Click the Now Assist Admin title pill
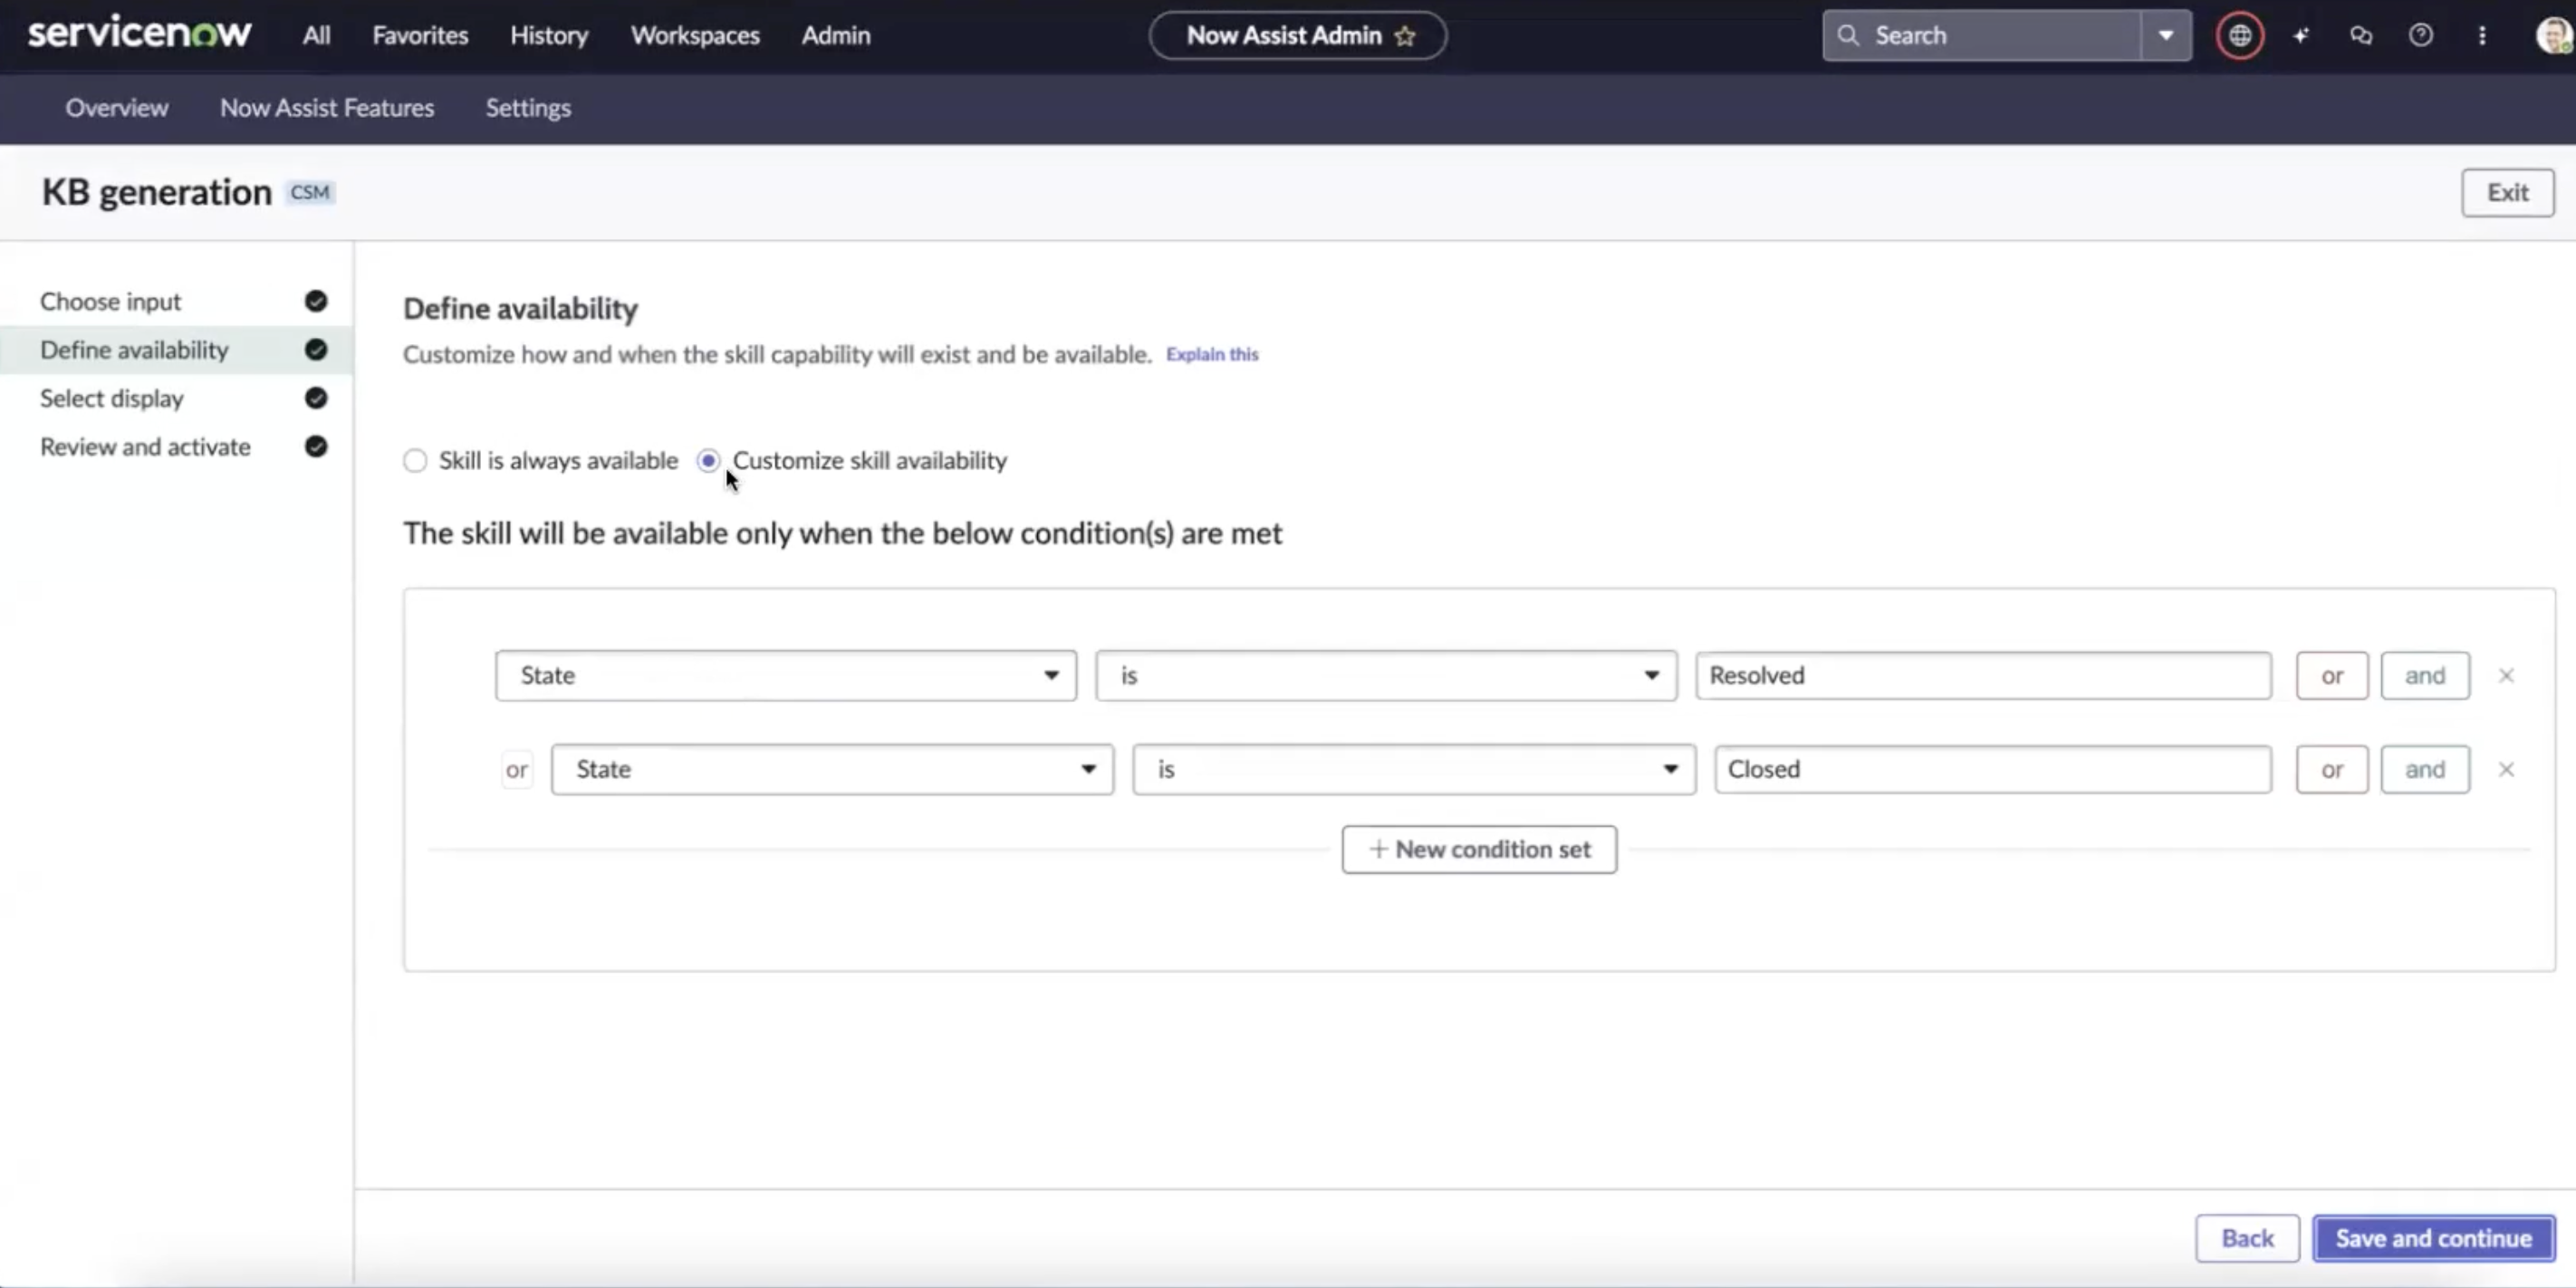2576x1288 pixels. coord(1297,36)
